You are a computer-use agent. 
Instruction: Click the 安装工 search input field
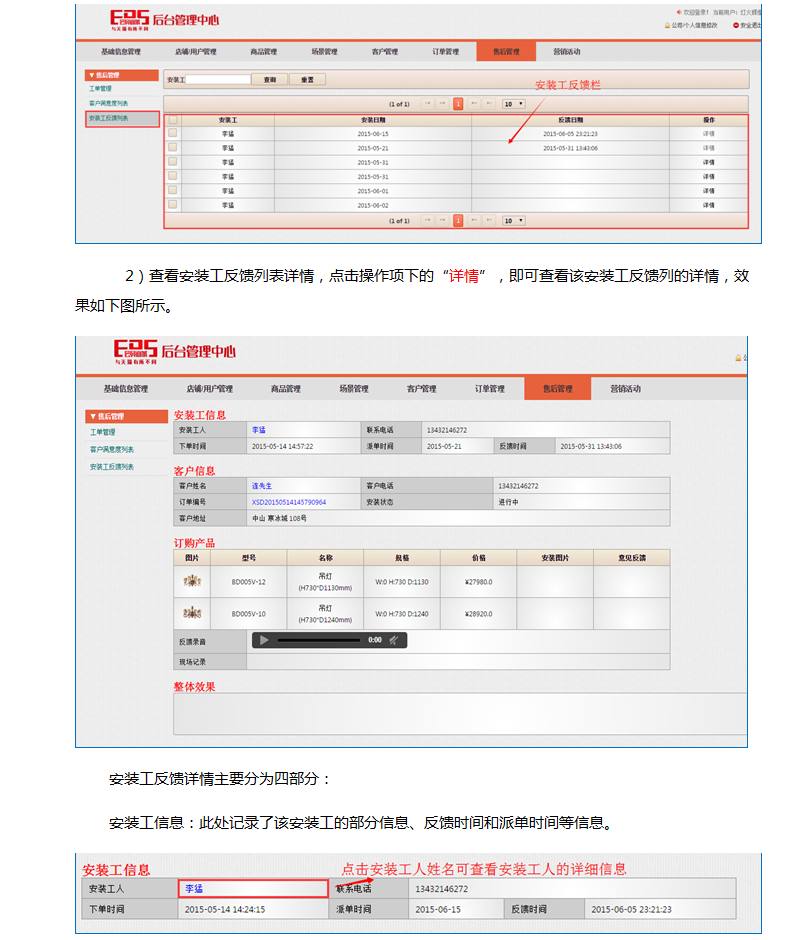pos(218,80)
